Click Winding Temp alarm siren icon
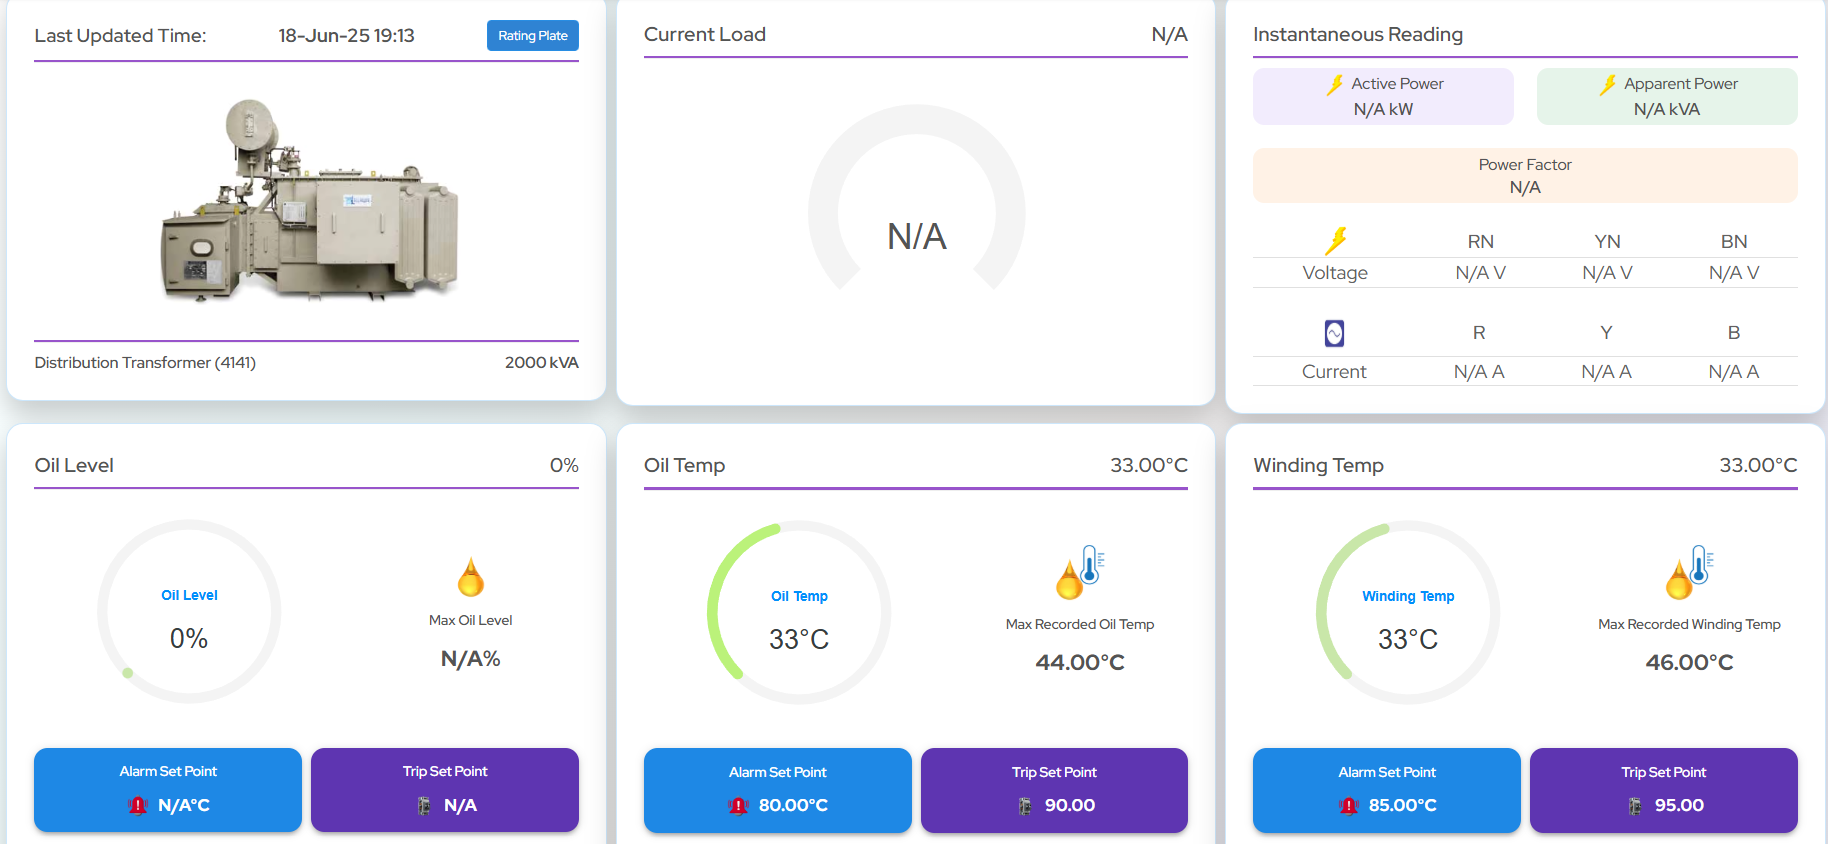 pyautogui.click(x=1349, y=805)
